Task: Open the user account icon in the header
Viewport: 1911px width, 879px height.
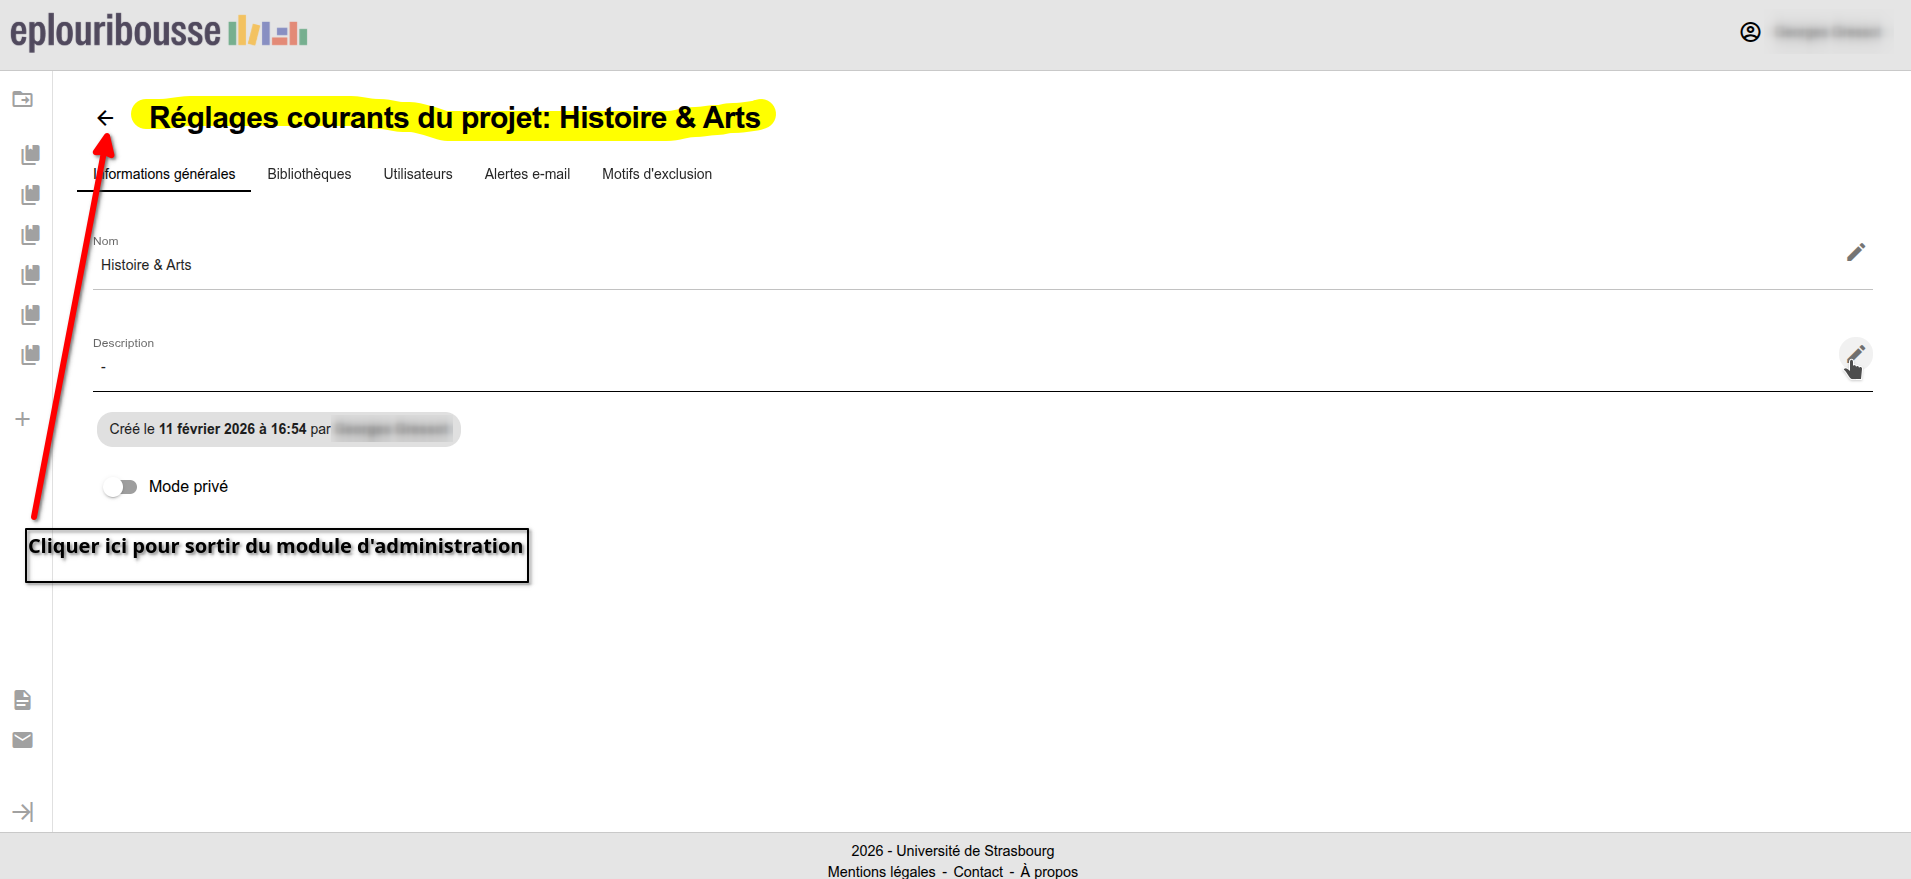Action: click(x=1750, y=32)
